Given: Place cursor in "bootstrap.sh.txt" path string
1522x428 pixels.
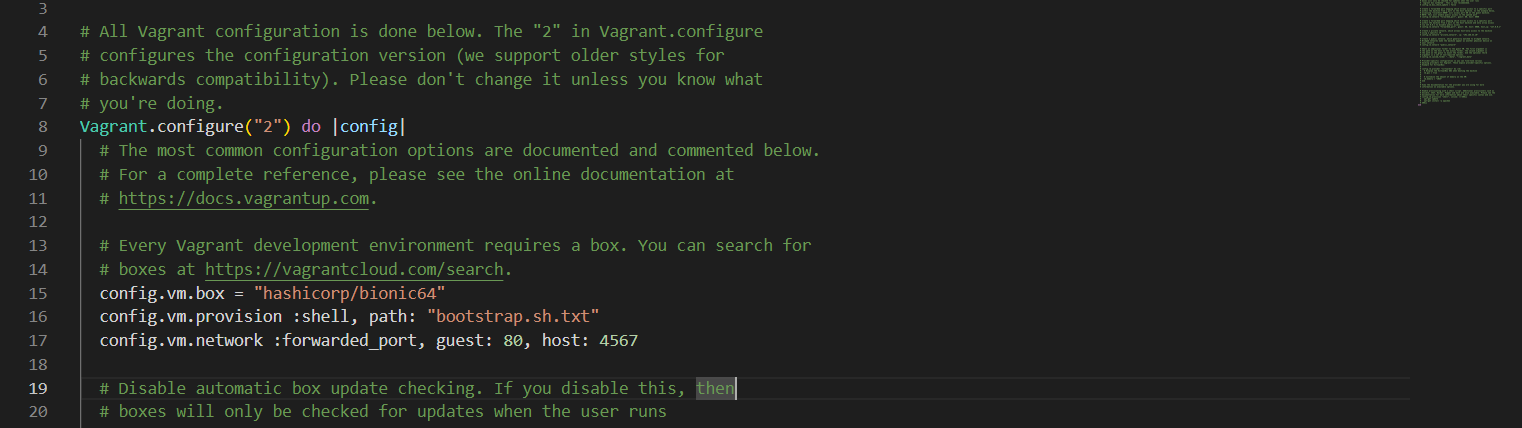Looking at the screenshot, I should point(512,317).
